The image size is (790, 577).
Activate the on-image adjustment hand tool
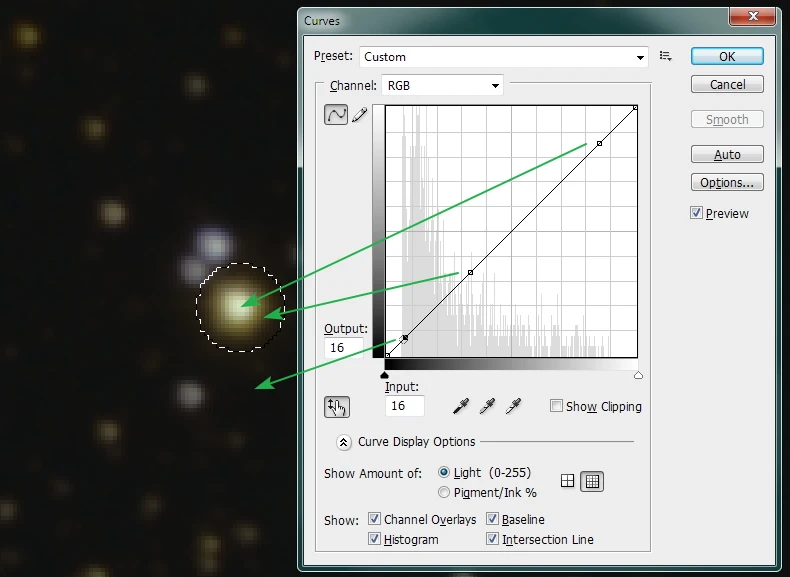(337, 406)
